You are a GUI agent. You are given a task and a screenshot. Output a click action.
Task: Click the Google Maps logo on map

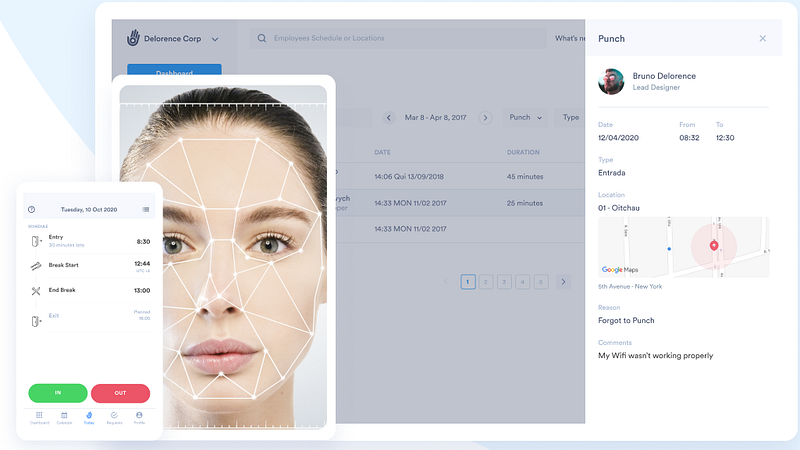coord(620,269)
